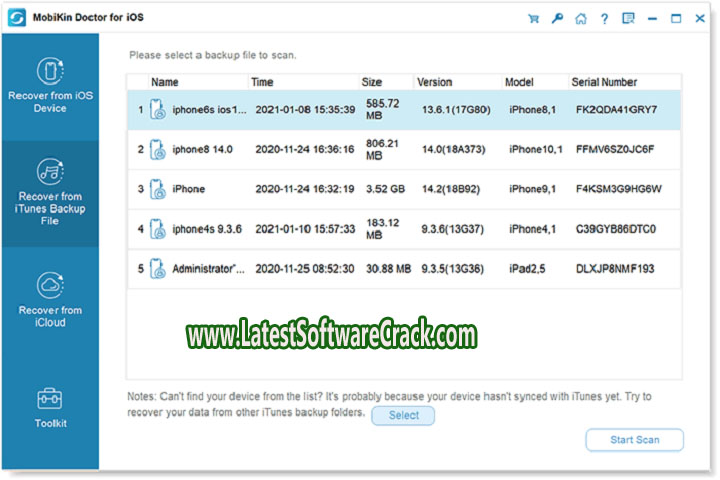The image size is (720, 480).
Task: Open the shopping cart purchase icon
Action: (534, 19)
